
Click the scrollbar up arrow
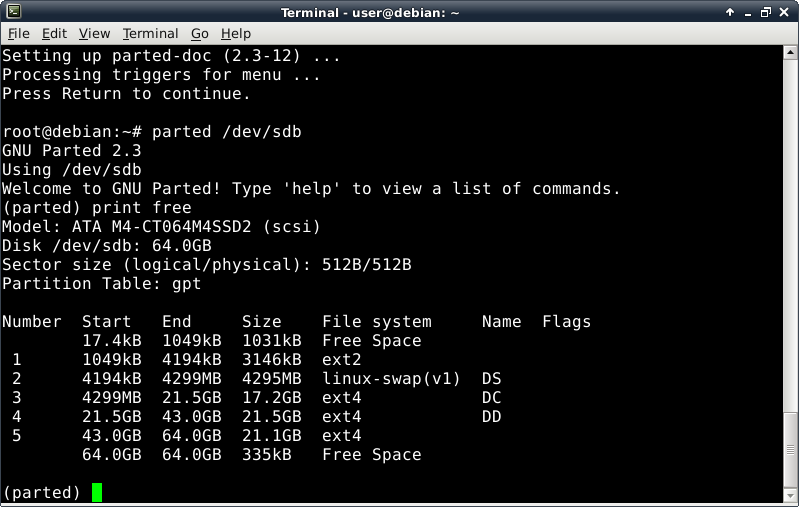[x=790, y=53]
